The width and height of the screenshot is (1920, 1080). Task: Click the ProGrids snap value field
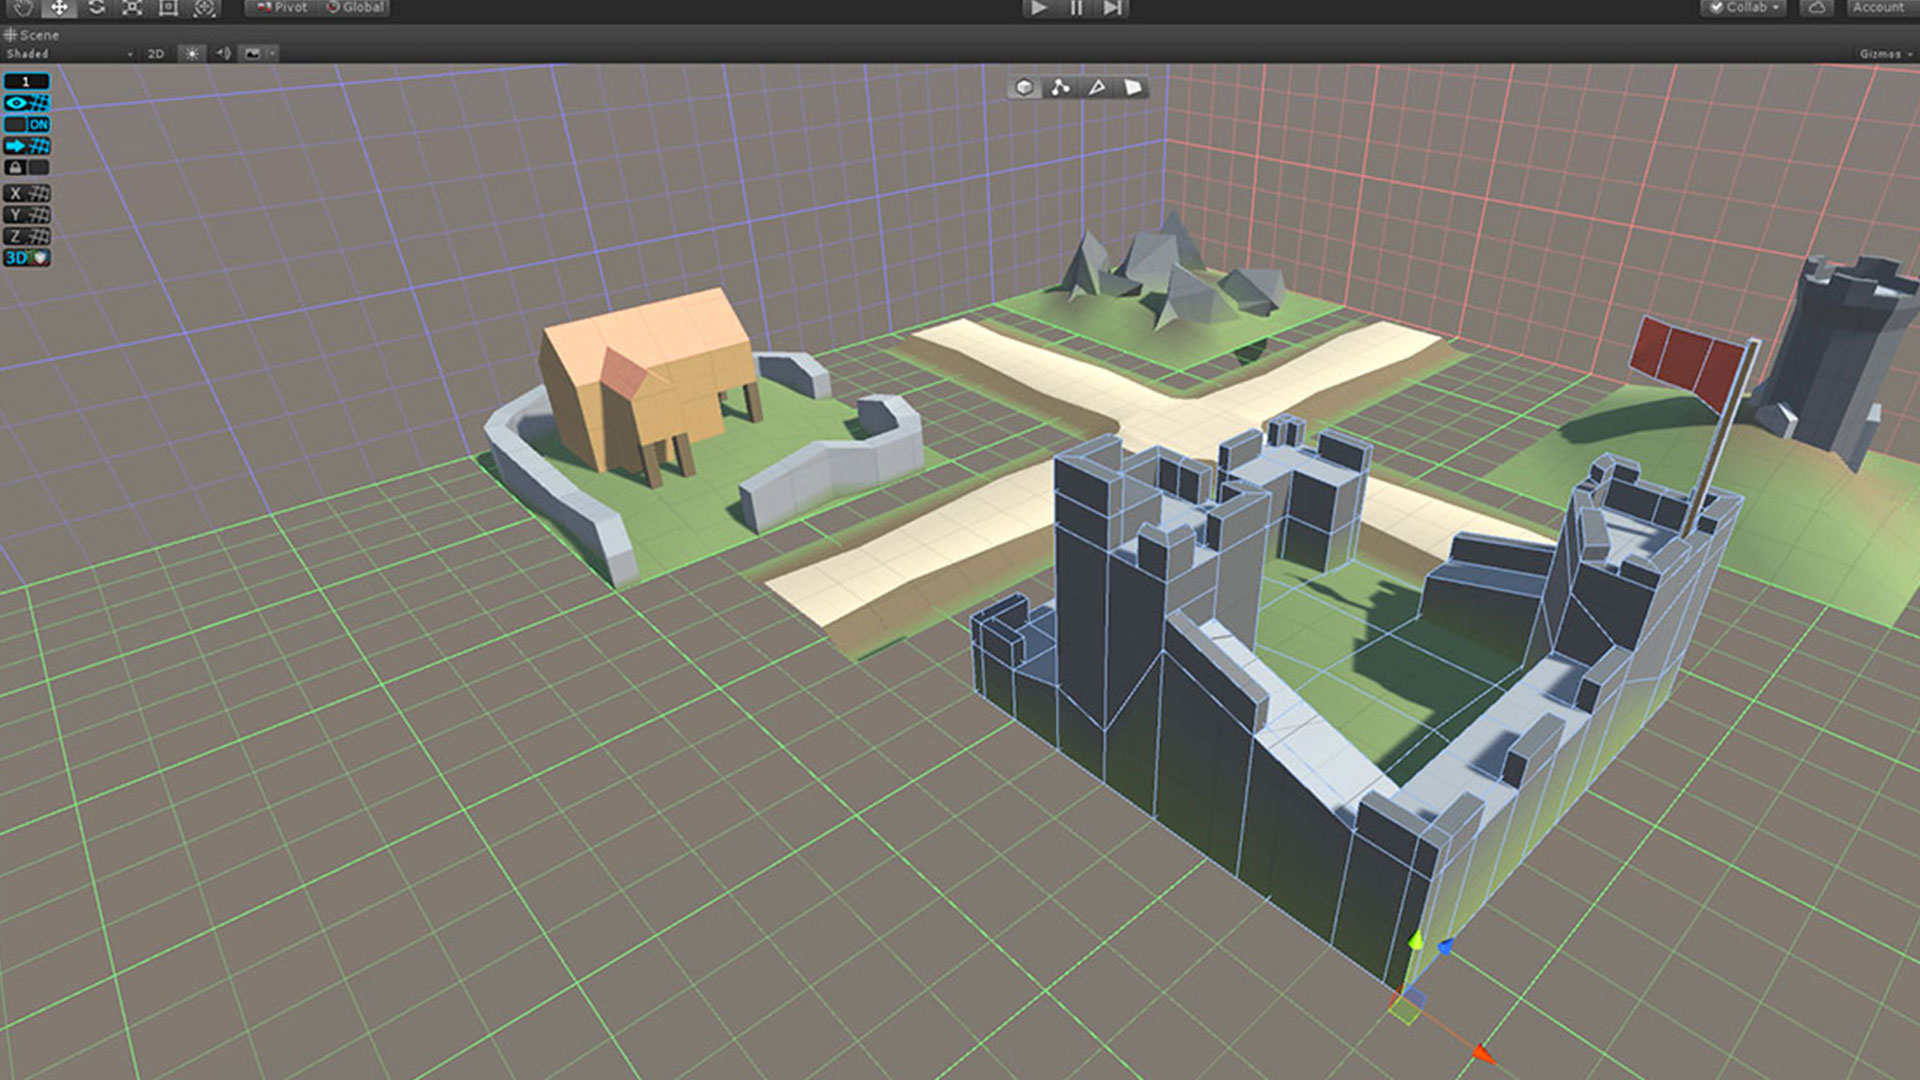pos(26,81)
